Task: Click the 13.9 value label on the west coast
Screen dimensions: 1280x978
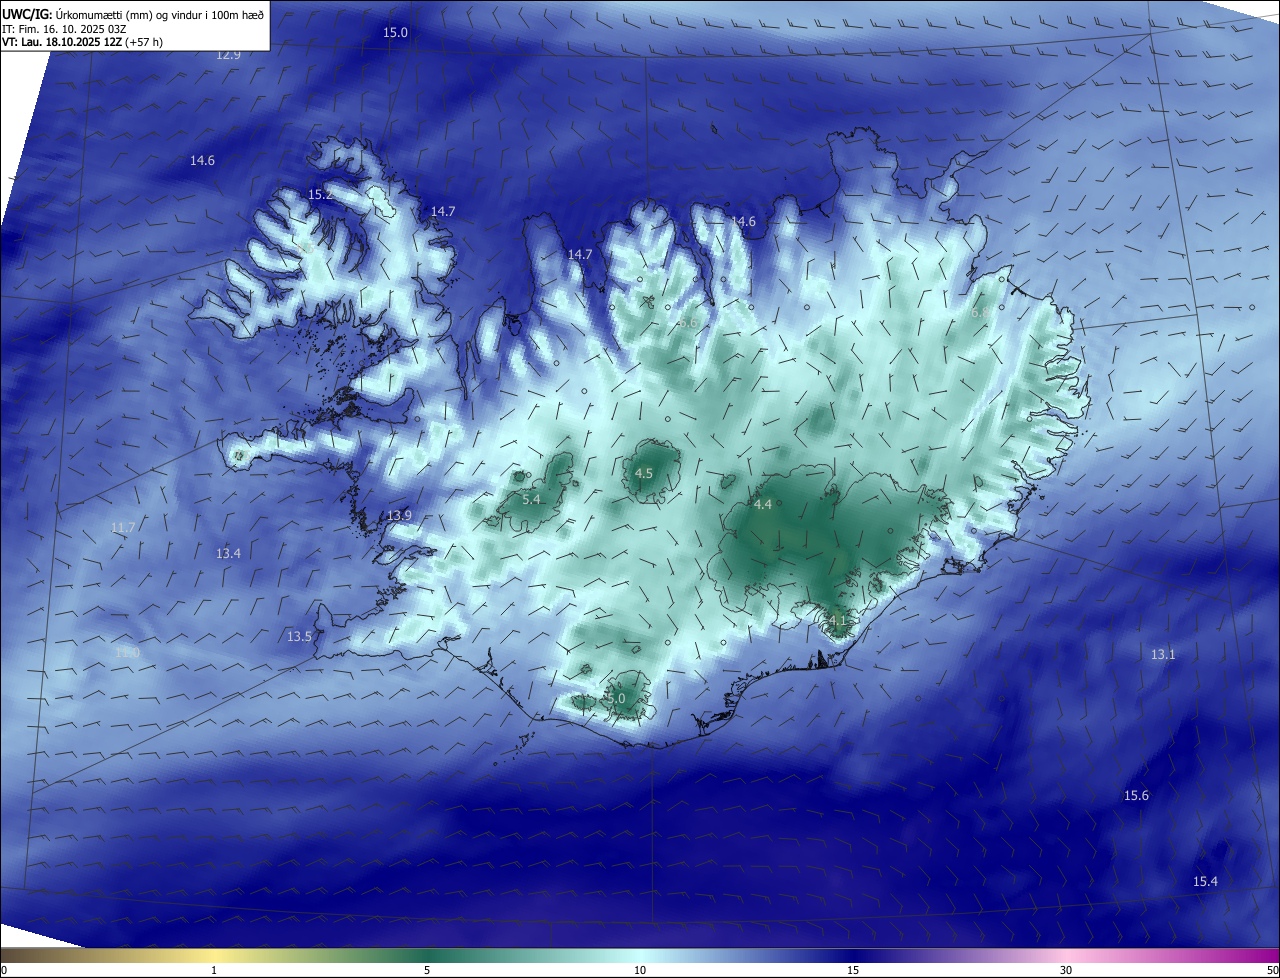Action: (399, 515)
